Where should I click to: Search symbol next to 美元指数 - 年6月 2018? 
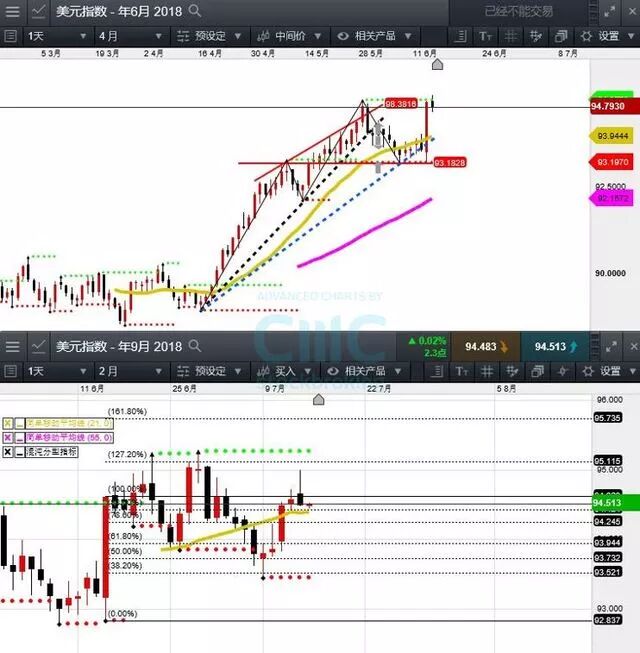tap(194, 10)
